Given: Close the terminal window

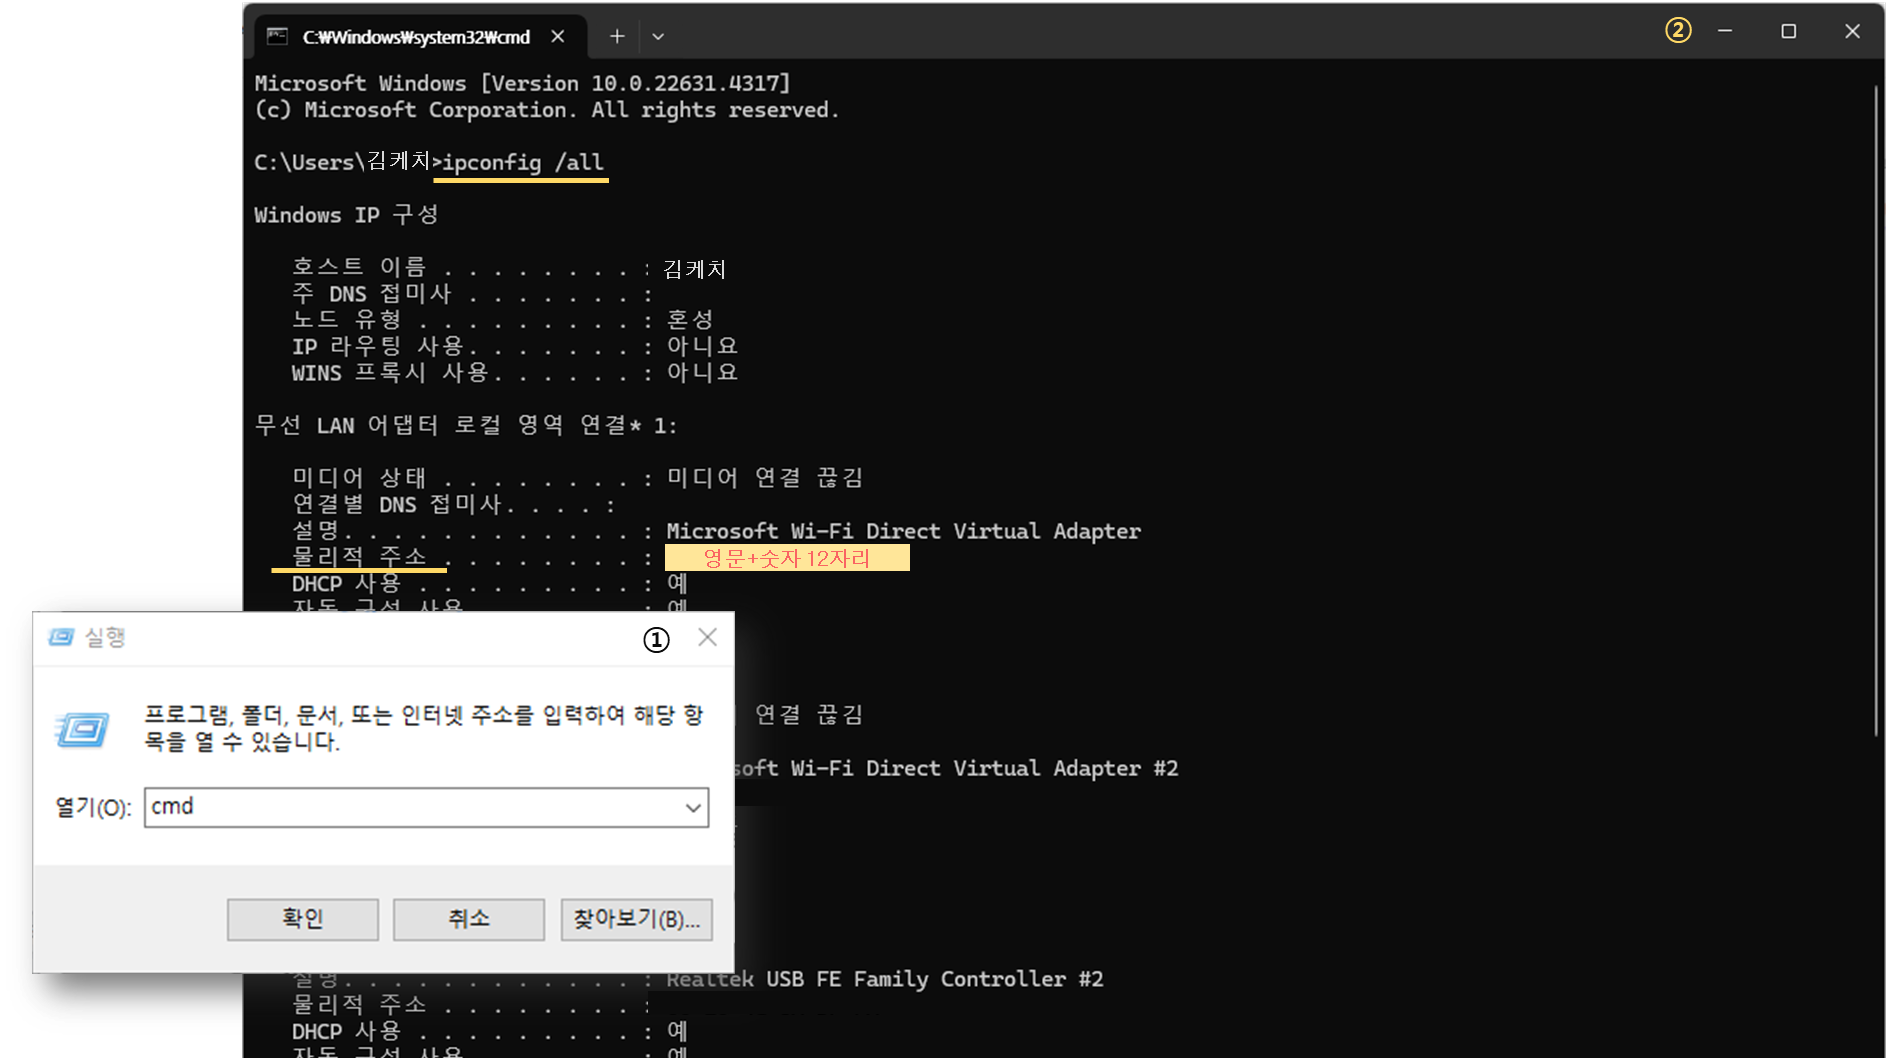Looking at the screenshot, I should 1852,31.
